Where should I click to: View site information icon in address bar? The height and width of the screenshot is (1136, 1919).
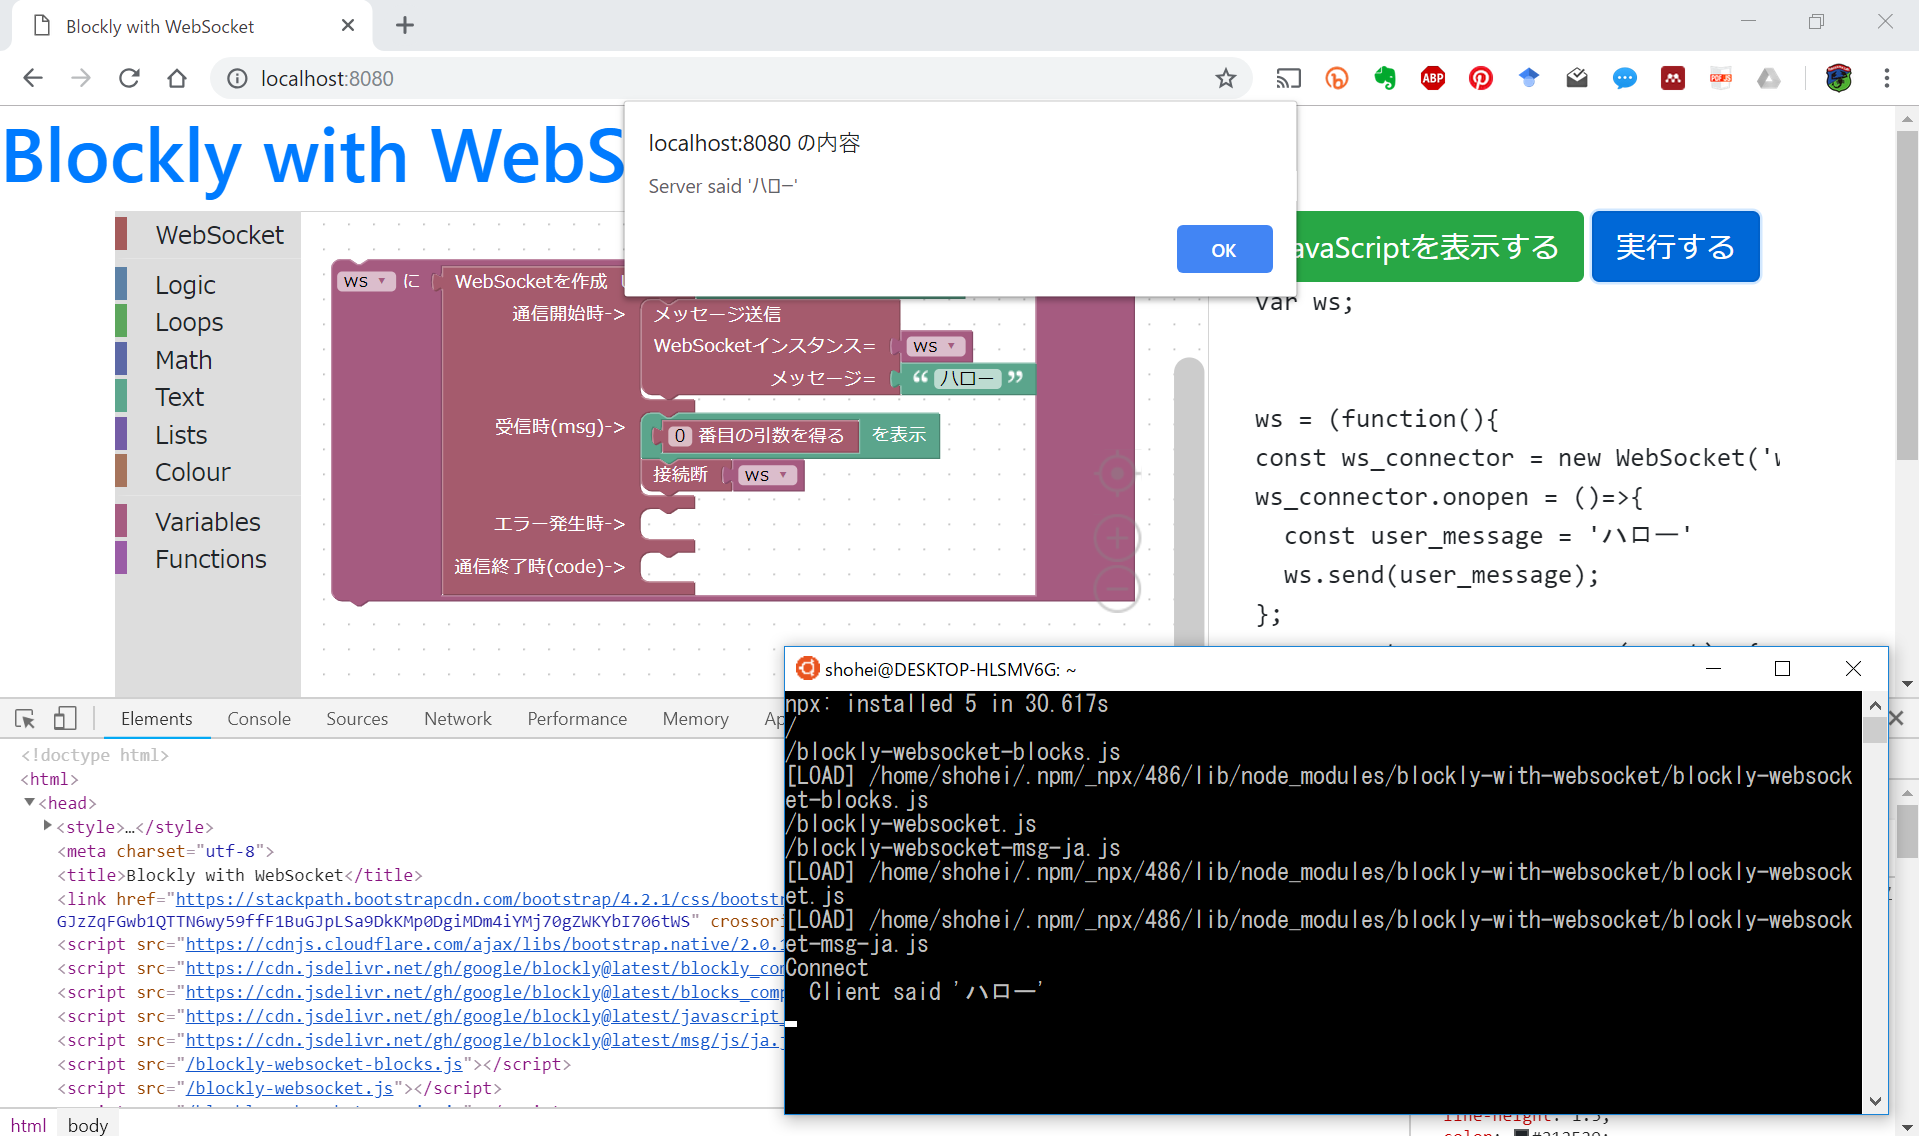coord(237,78)
